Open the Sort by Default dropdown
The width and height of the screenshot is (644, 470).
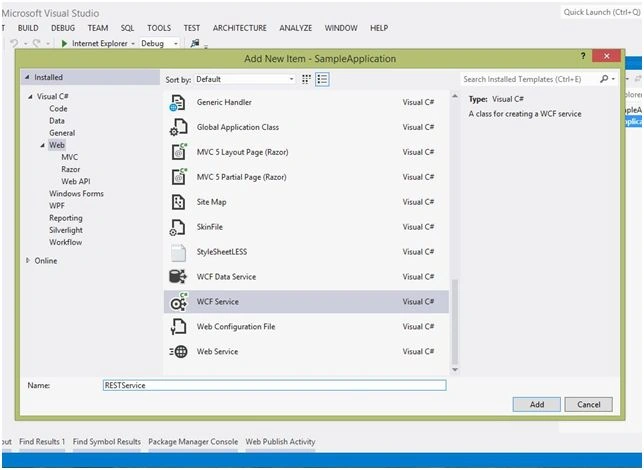click(x=244, y=79)
